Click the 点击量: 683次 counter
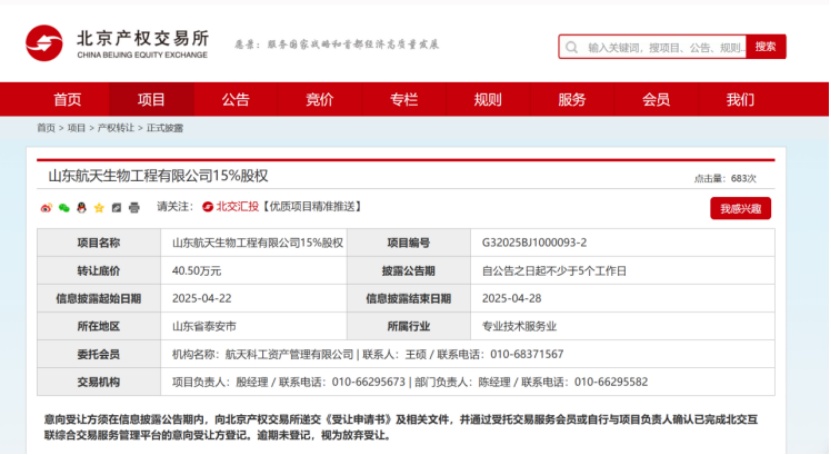This screenshot has width=831, height=455. 725,179
